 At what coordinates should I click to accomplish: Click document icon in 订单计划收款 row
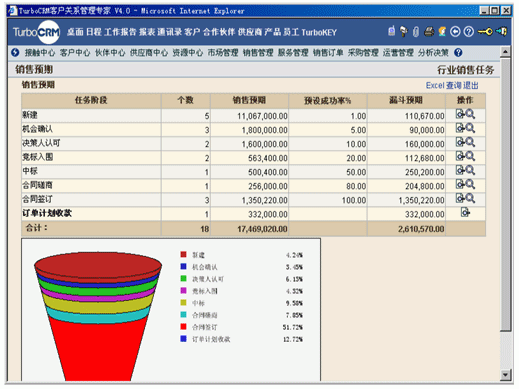pyautogui.click(x=465, y=212)
